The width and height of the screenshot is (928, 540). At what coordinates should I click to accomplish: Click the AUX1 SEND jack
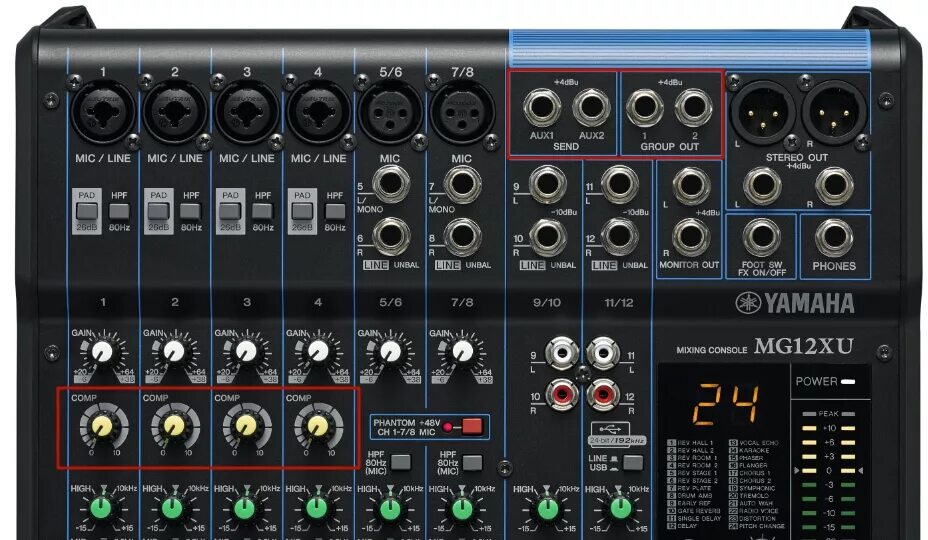[x=542, y=108]
